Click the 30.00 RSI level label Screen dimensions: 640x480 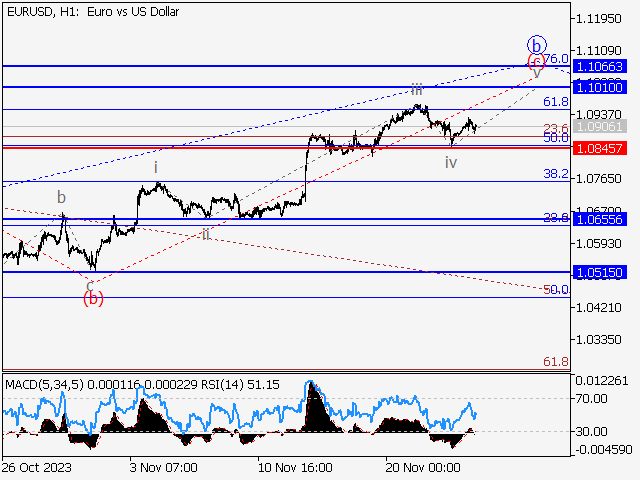(x=591, y=431)
